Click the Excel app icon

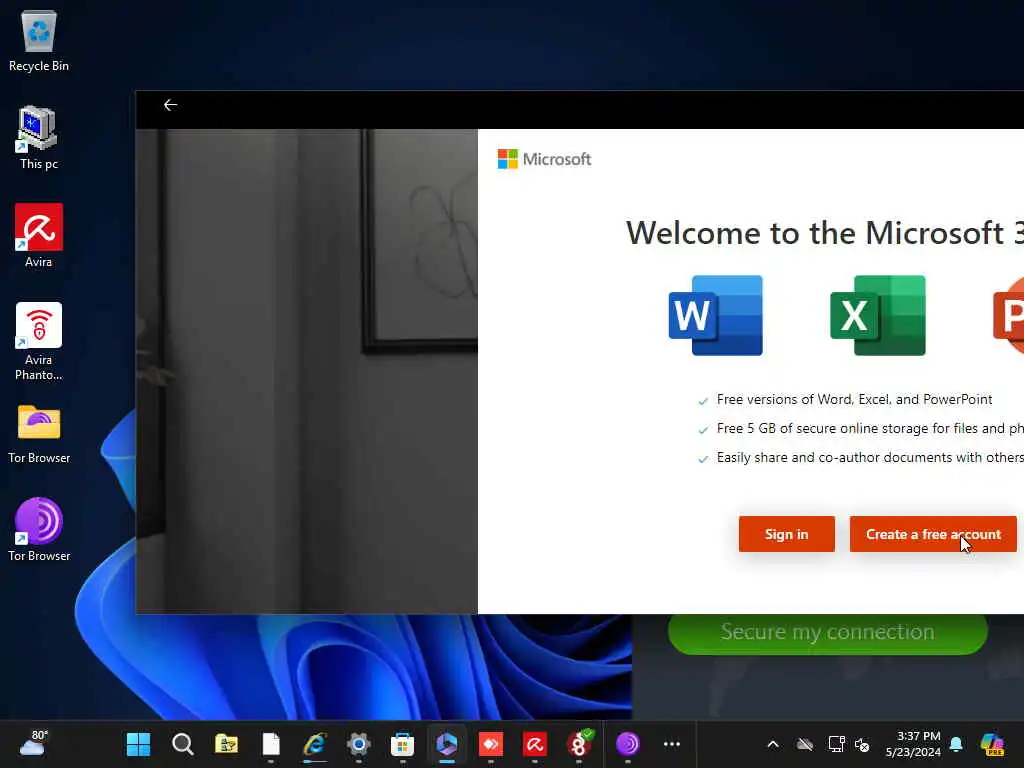pos(878,315)
